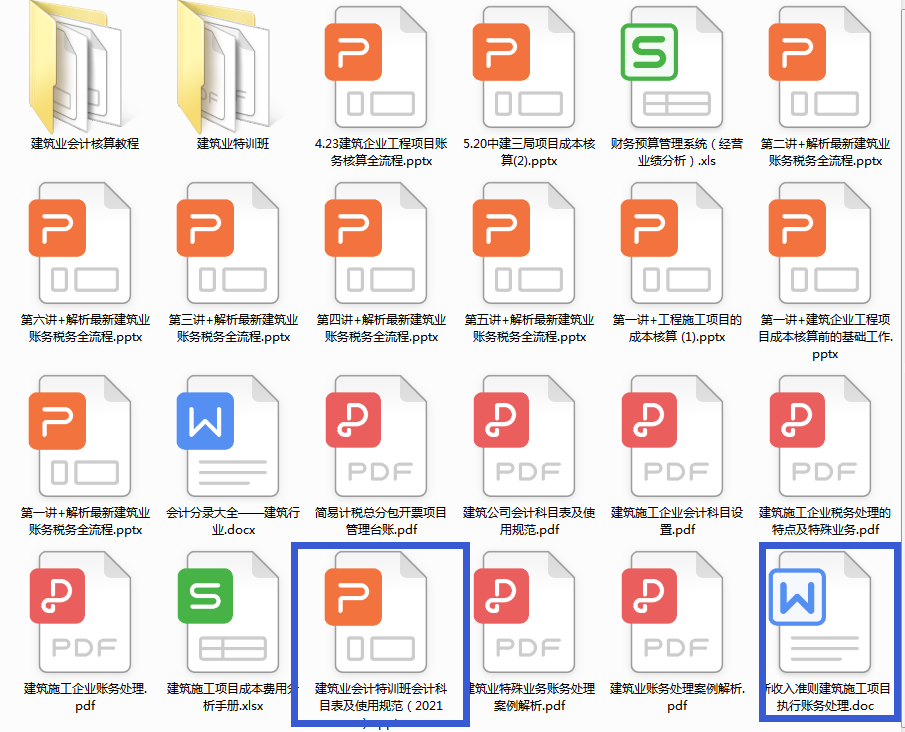Select the 第三讲+解析最新建筑业 pptx icon

click(x=227, y=243)
